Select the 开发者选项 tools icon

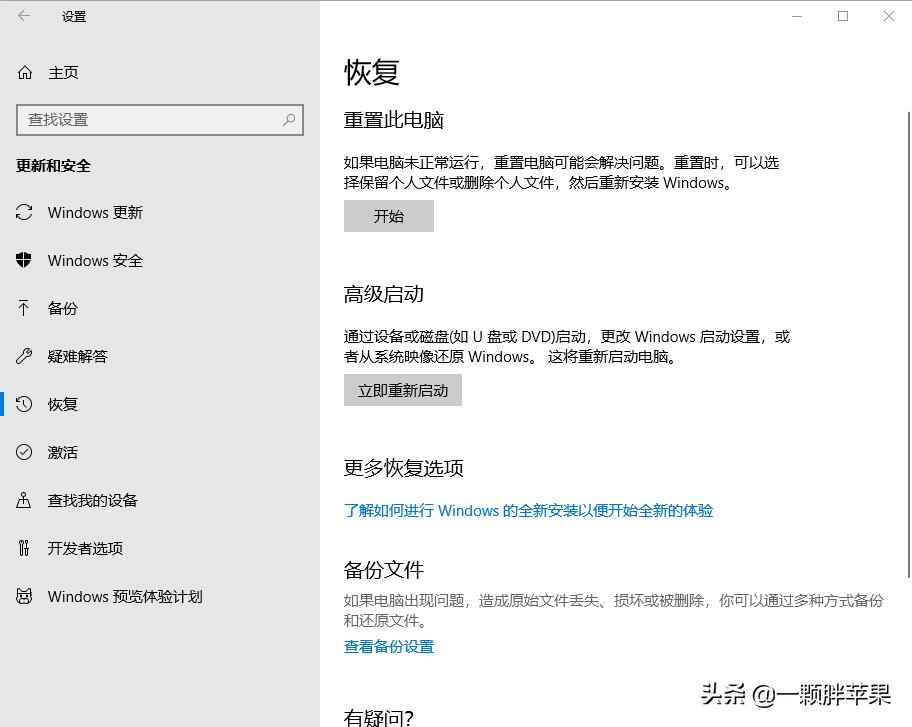[25, 549]
